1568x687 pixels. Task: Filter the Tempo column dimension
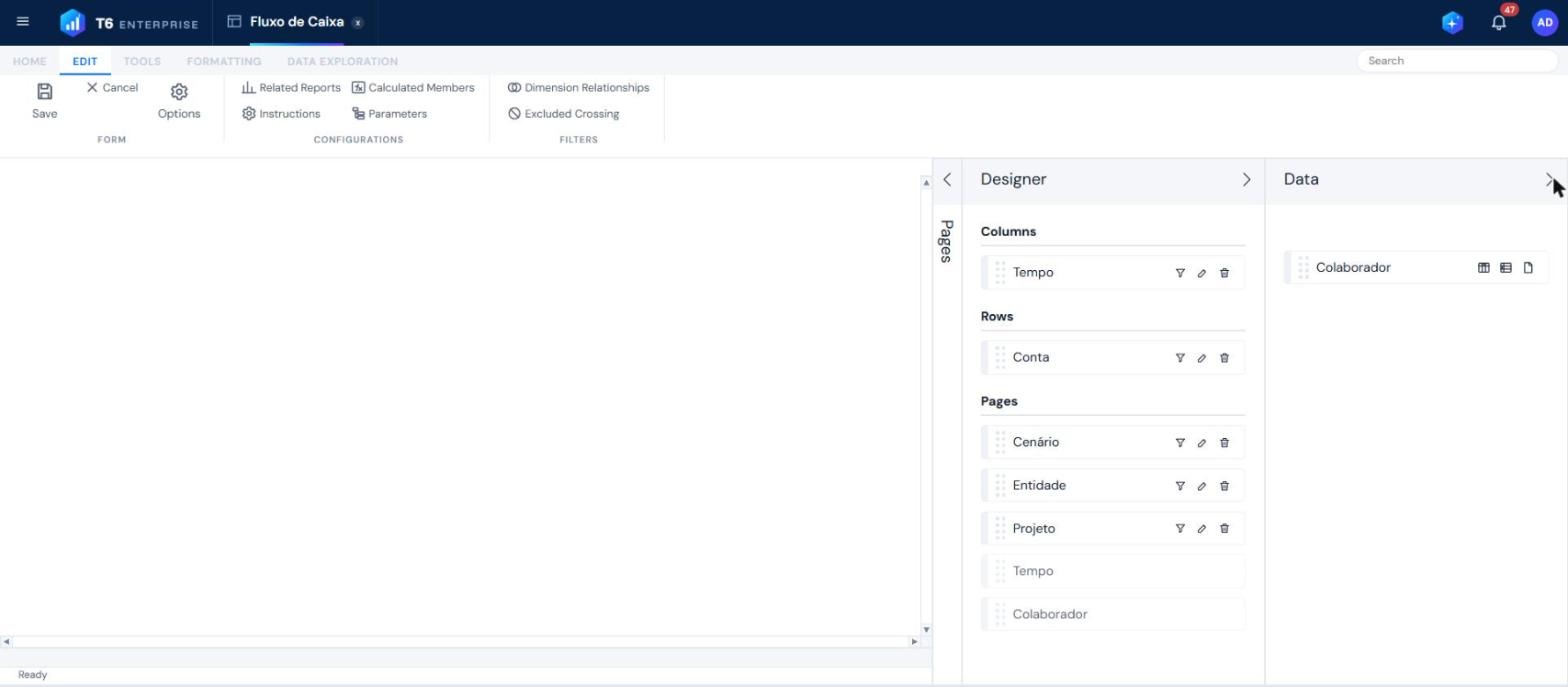(1180, 273)
